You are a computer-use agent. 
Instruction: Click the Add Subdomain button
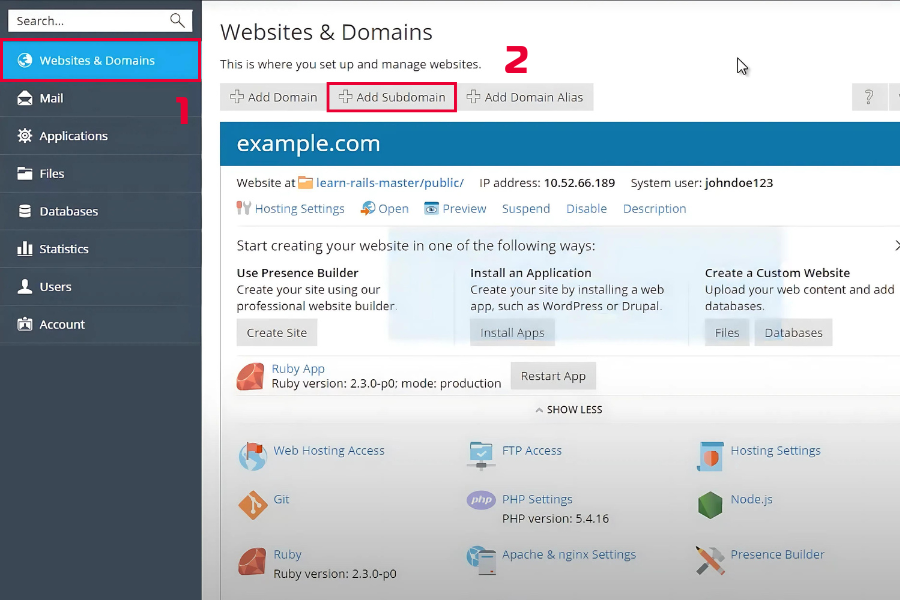pos(392,97)
